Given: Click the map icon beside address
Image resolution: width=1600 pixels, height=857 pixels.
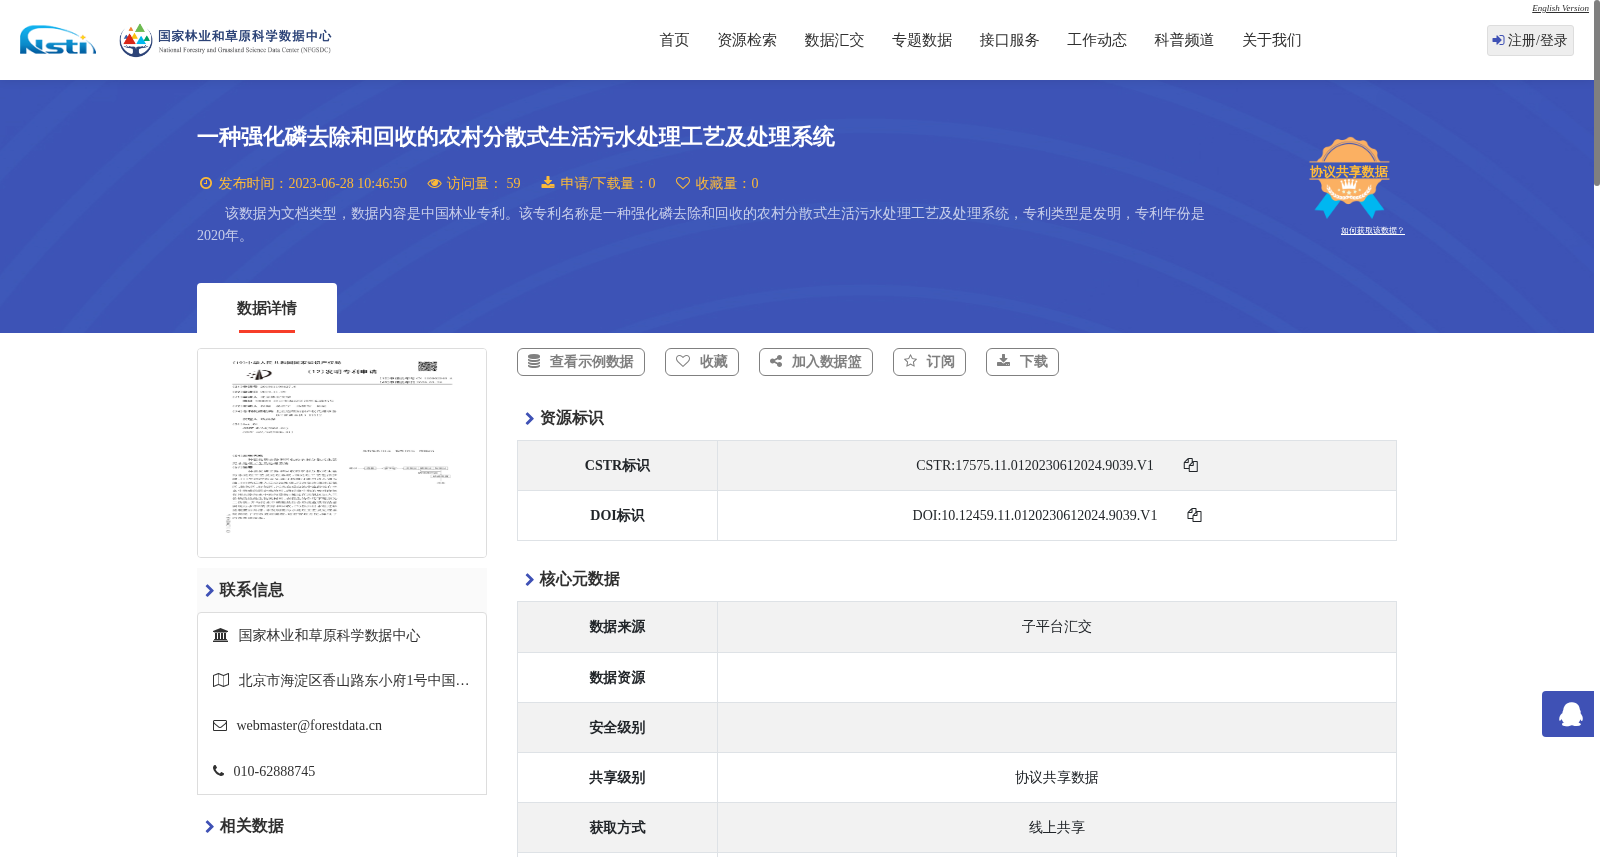Looking at the screenshot, I should [221, 680].
